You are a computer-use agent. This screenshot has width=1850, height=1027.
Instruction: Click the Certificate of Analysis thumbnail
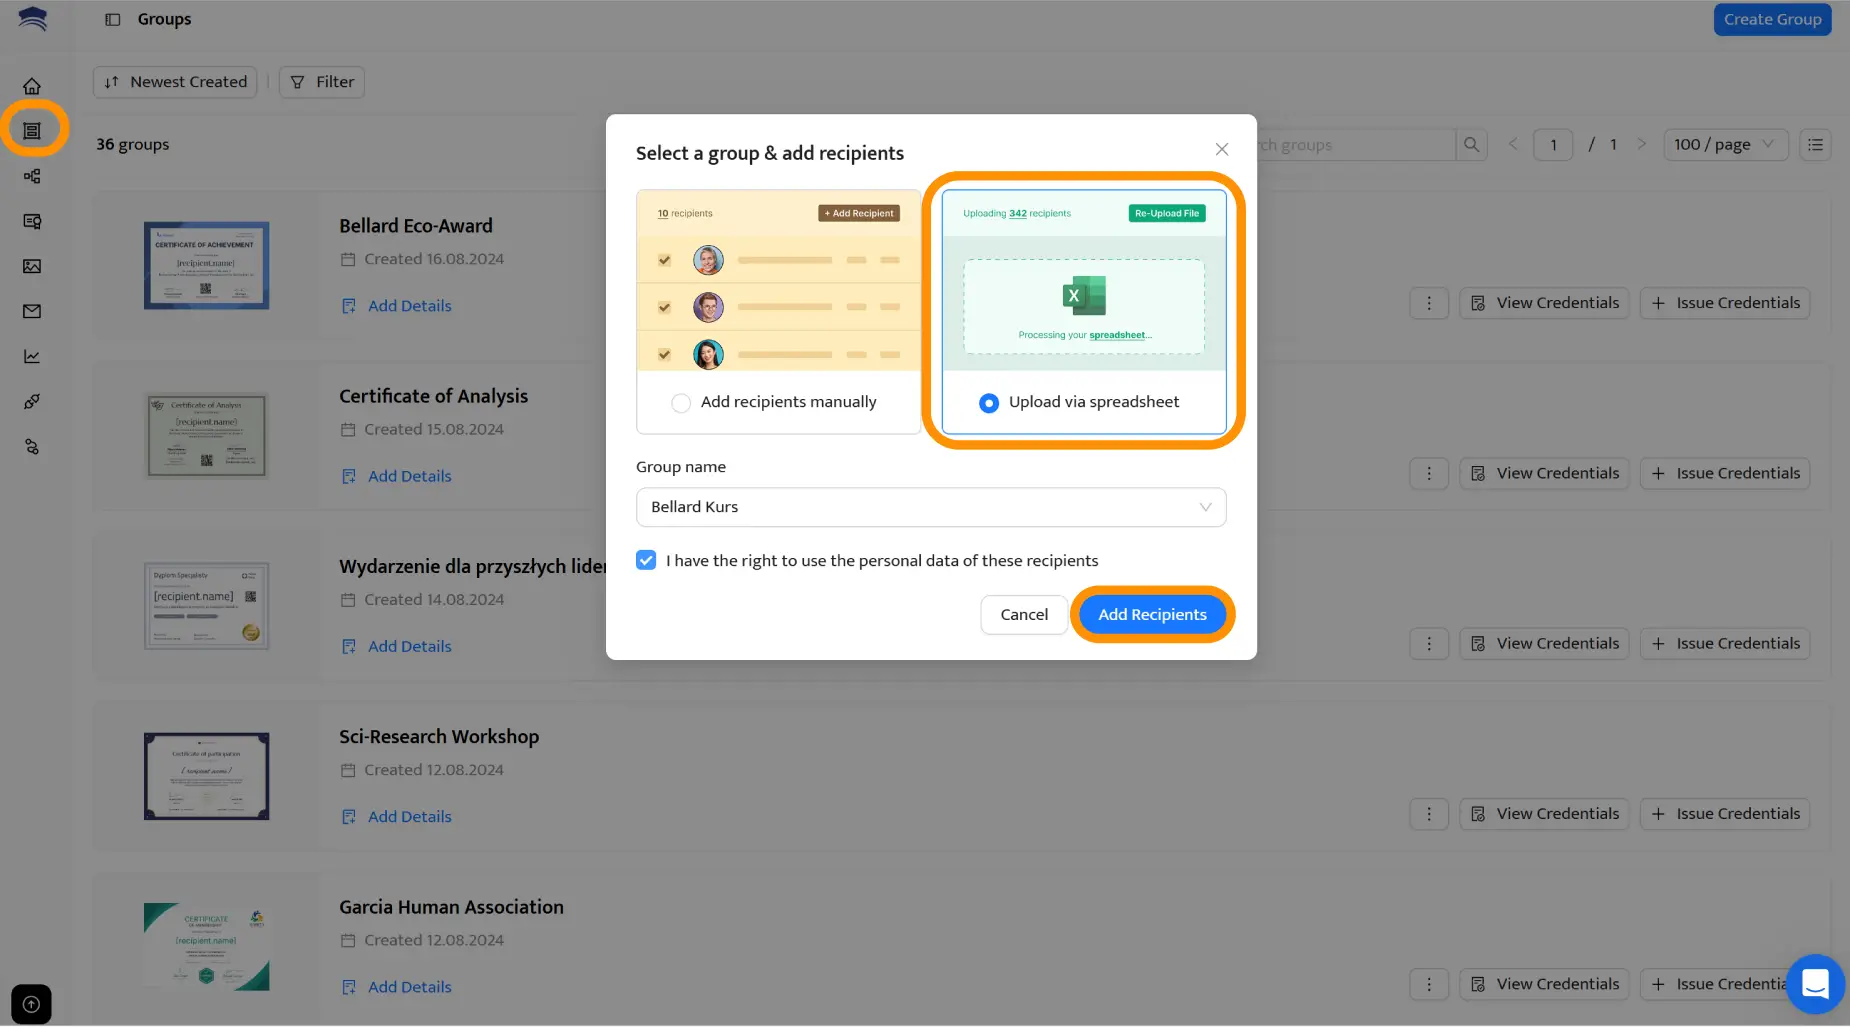(206, 435)
